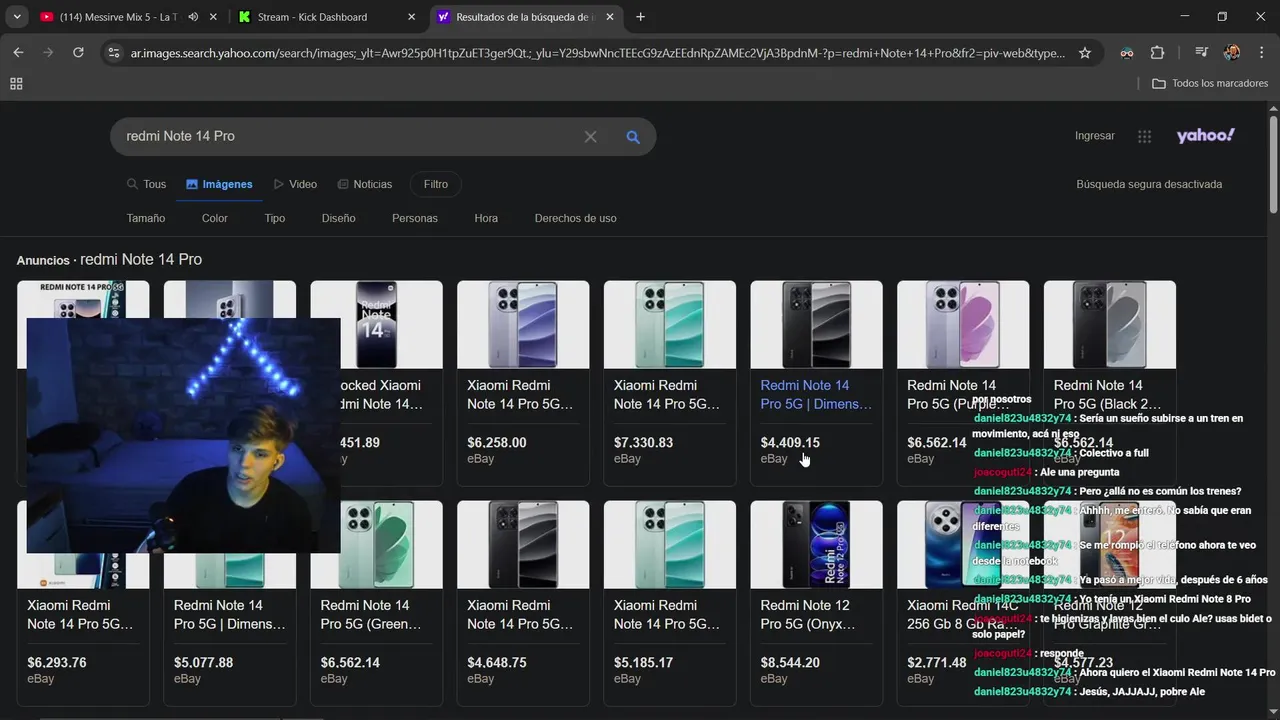Viewport: 1280px width, 720px height.
Task: Switch to the Video results tab
Action: 295,184
